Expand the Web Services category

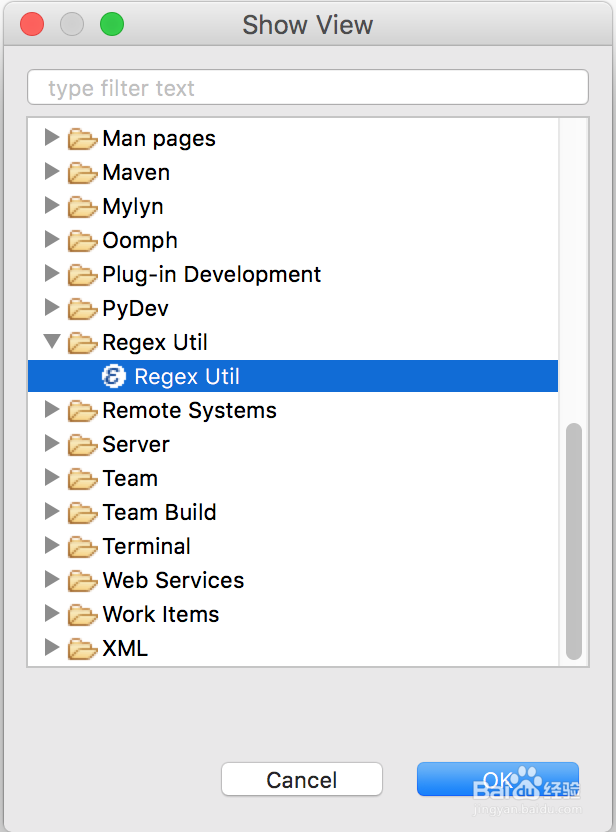(52, 580)
